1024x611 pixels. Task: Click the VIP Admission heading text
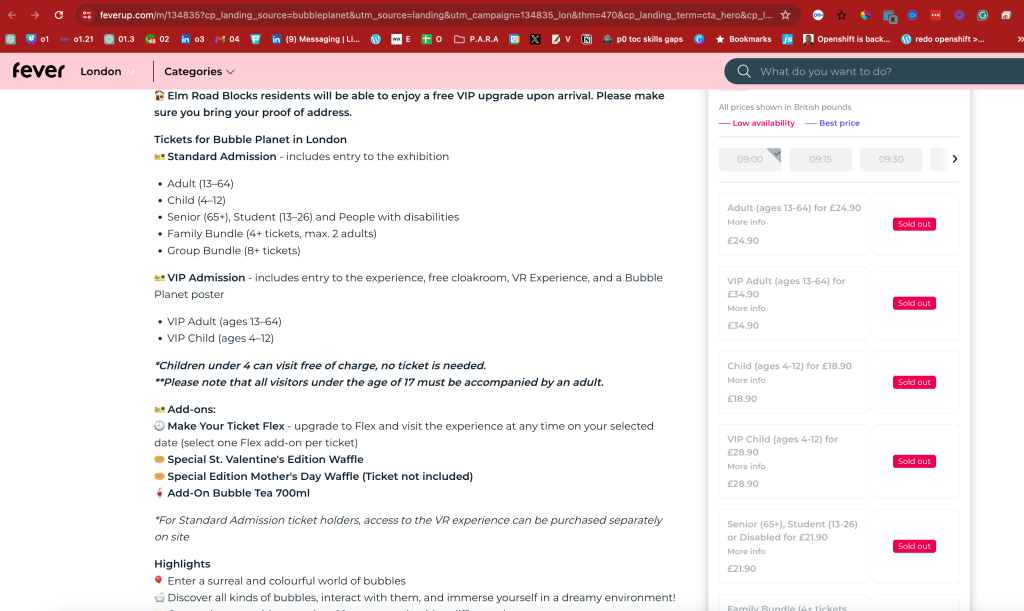(x=206, y=277)
